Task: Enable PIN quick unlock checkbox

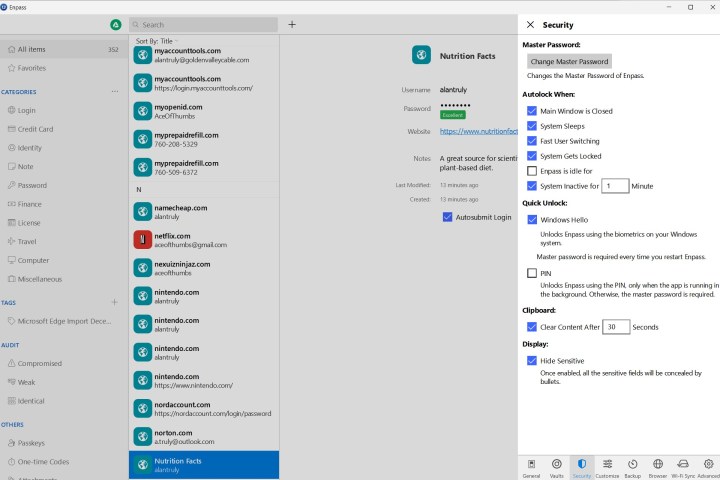Action: [x=532, y=273]
